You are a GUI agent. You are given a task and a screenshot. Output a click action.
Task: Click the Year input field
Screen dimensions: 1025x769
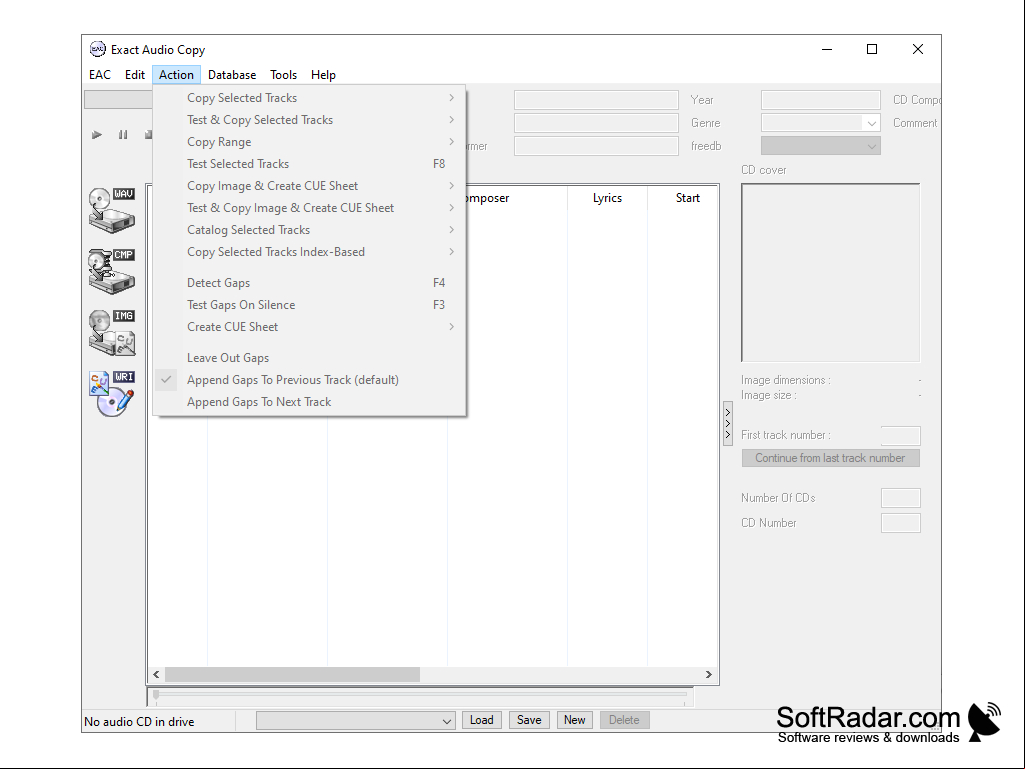pyautogui.click(x=820, y=100)
